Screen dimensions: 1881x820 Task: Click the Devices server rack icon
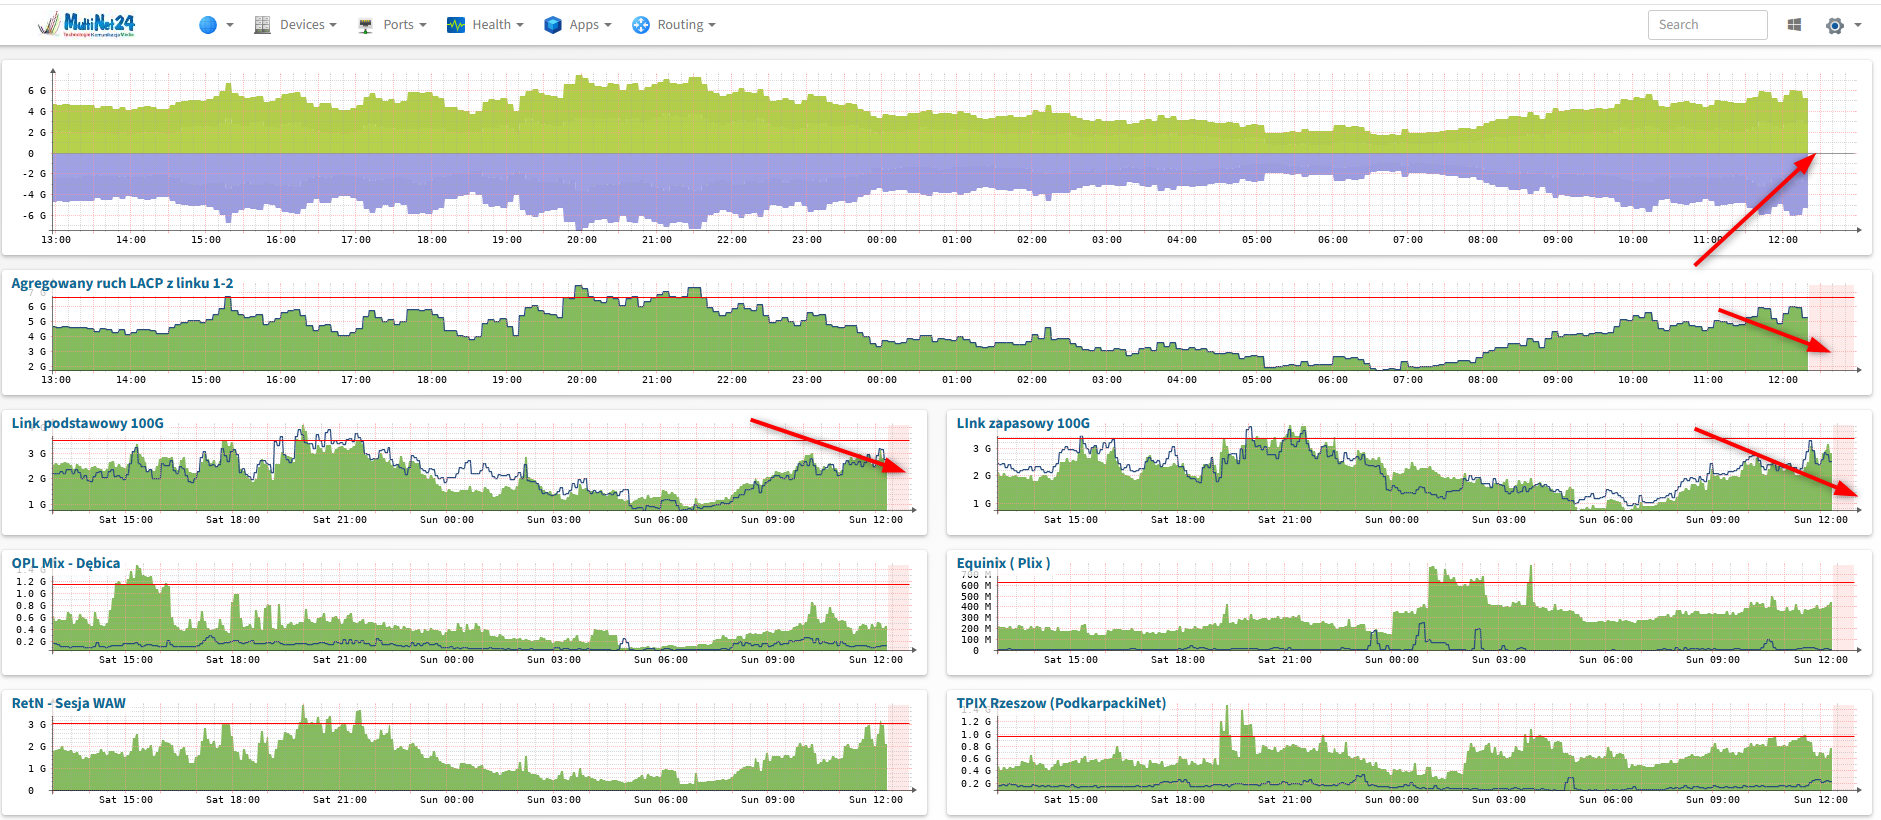tap(262, 25)
